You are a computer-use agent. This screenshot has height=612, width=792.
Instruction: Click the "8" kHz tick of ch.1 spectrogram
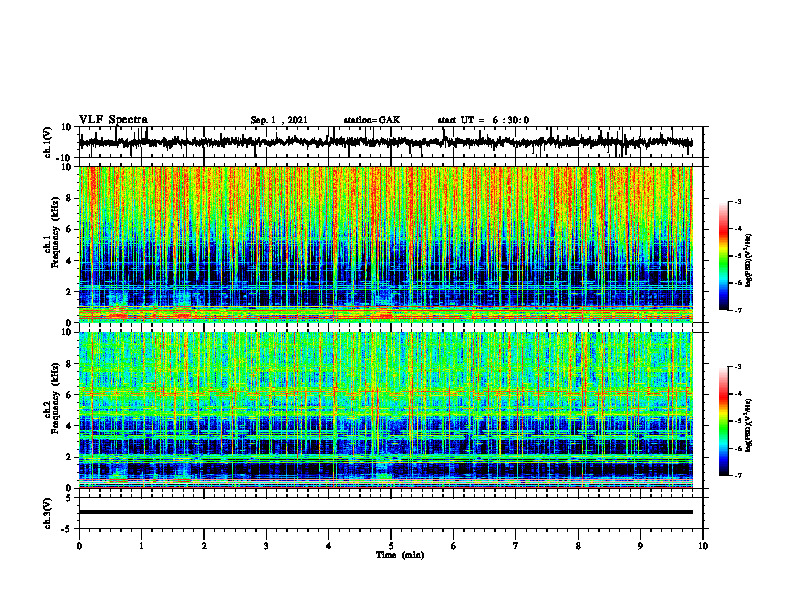click(x=69, y=198)
